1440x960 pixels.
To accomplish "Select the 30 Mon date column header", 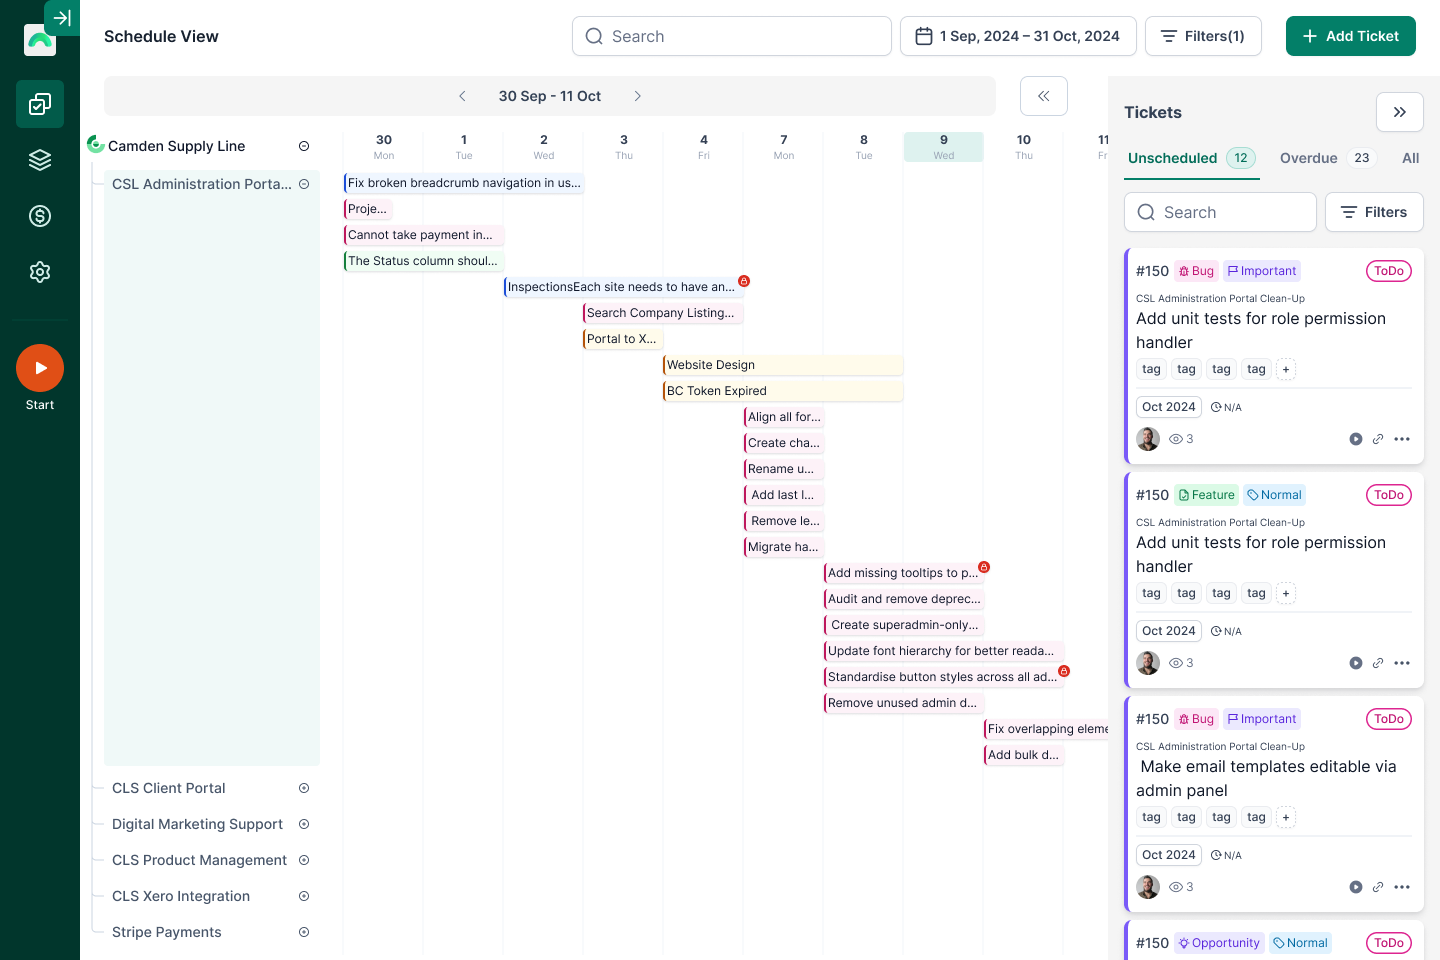I will pyautogui.click(x=384, y=146).
